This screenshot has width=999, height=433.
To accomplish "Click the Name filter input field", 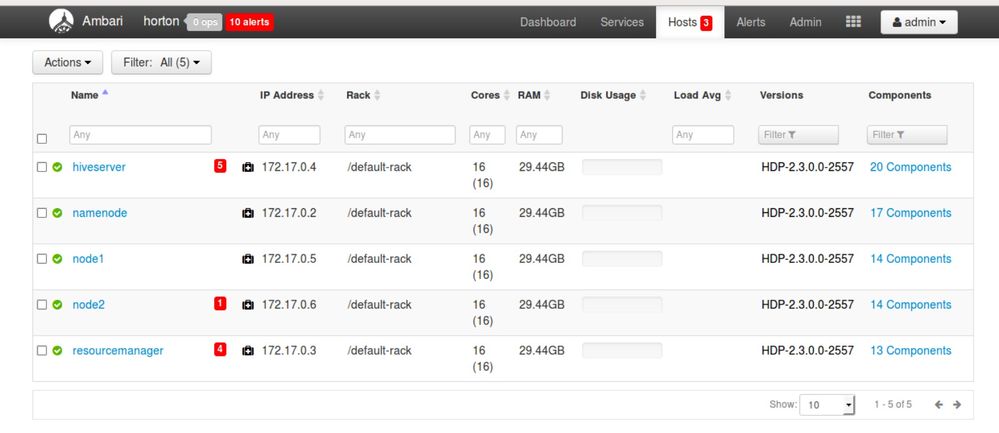I will (140, 135).
